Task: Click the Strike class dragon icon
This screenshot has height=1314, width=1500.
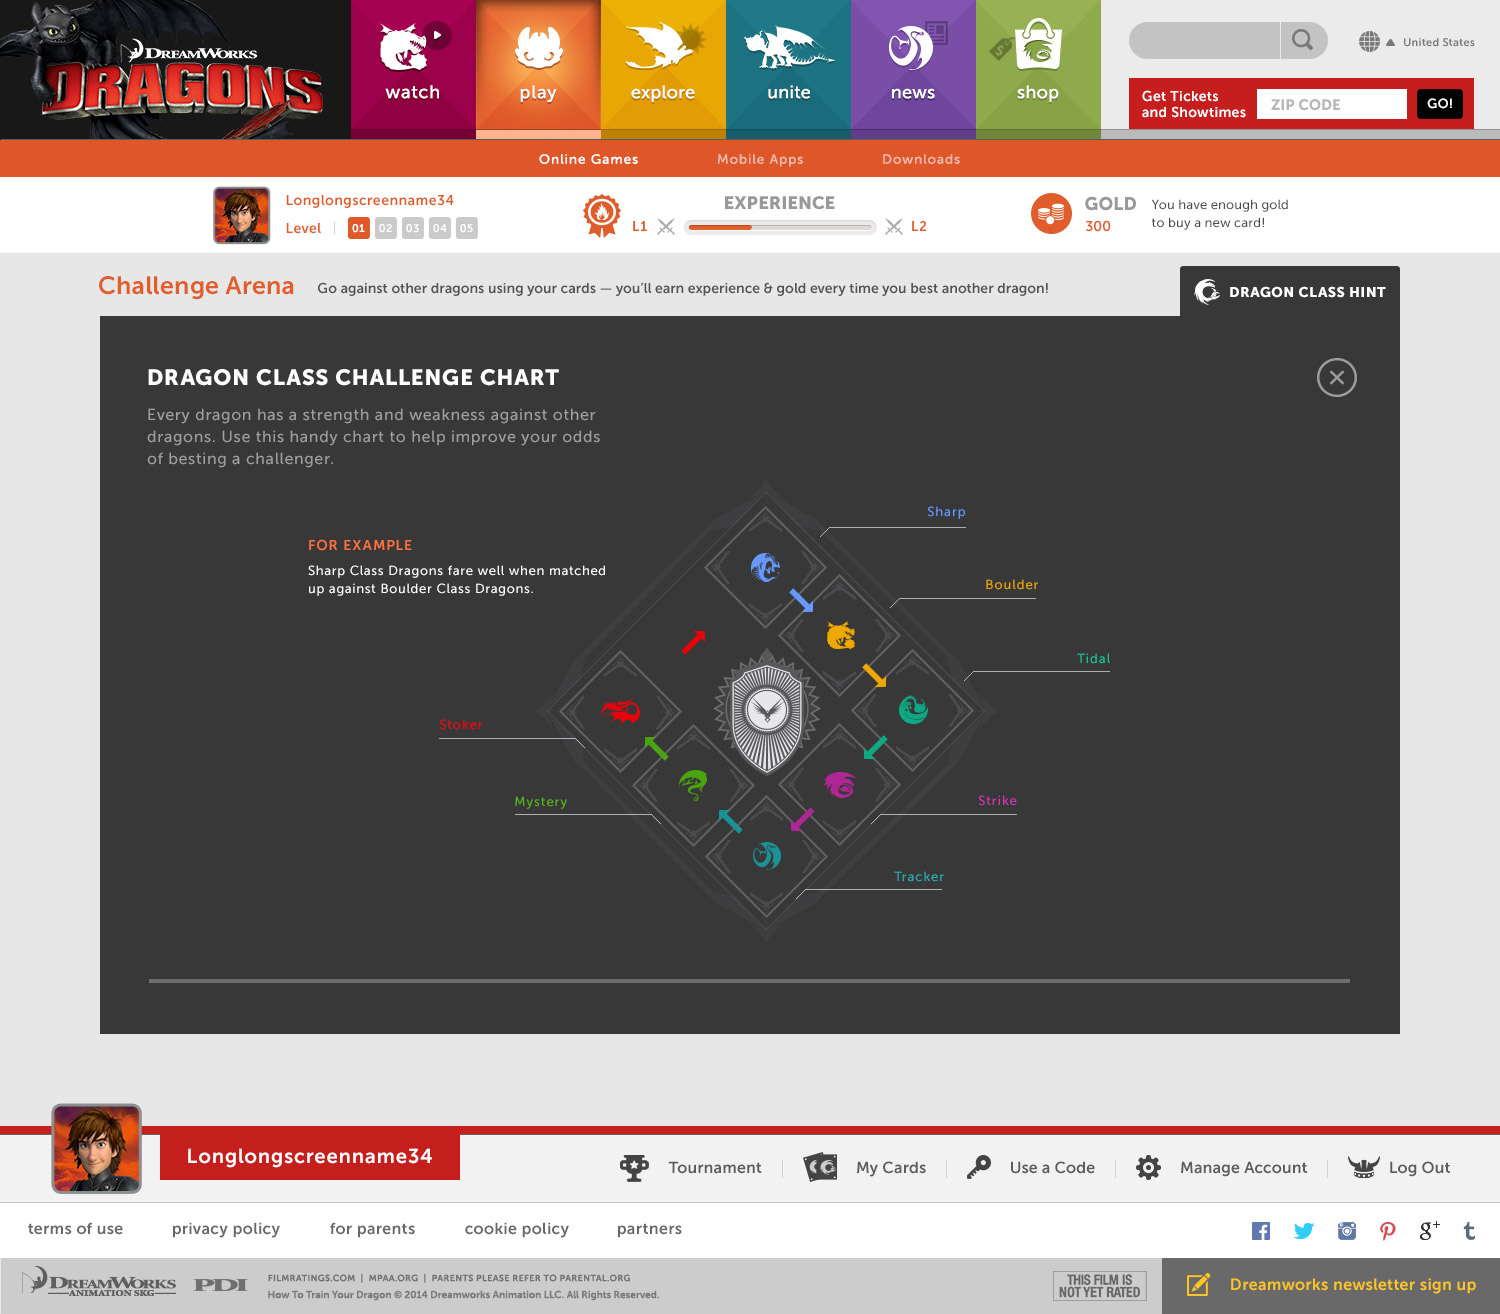Action: (840, 784)
